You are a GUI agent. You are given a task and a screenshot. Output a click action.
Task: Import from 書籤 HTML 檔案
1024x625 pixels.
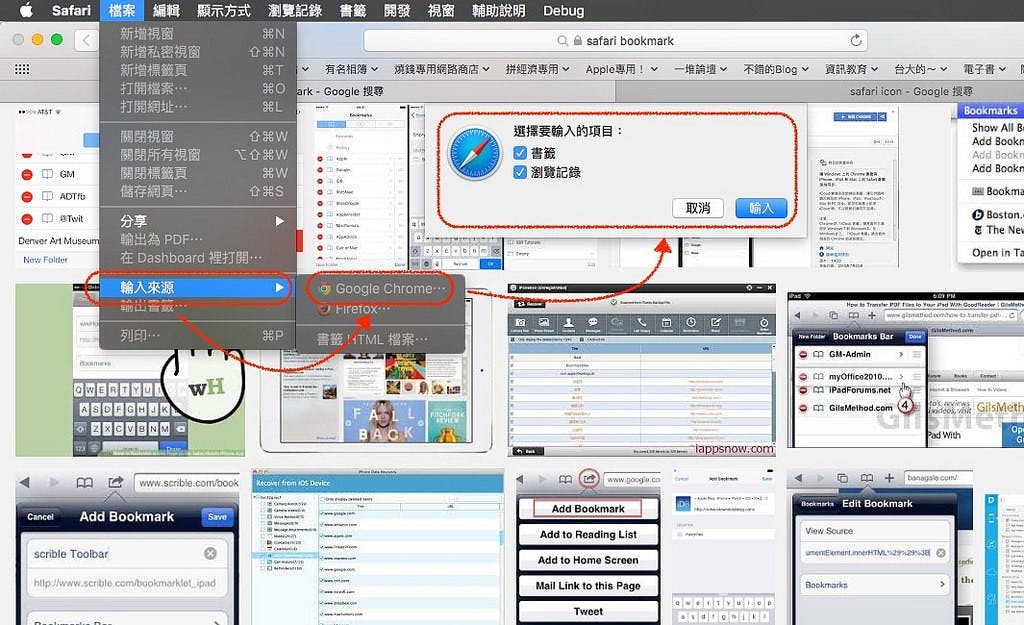[x=381, y=339]
